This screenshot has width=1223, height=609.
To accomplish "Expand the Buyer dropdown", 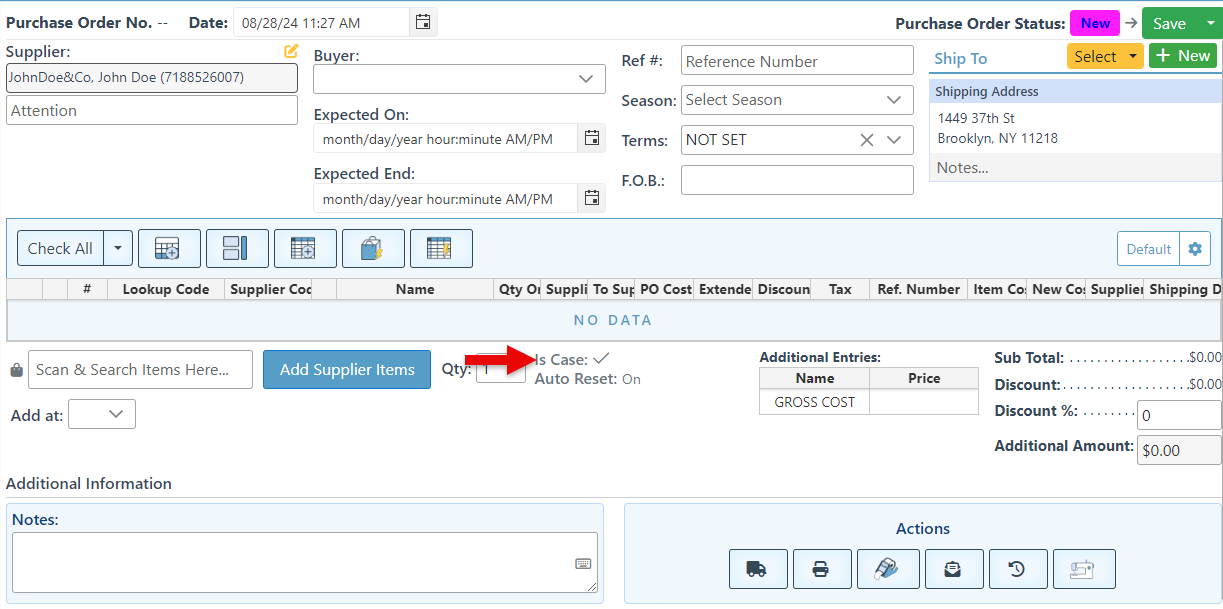I will point(585,79).
